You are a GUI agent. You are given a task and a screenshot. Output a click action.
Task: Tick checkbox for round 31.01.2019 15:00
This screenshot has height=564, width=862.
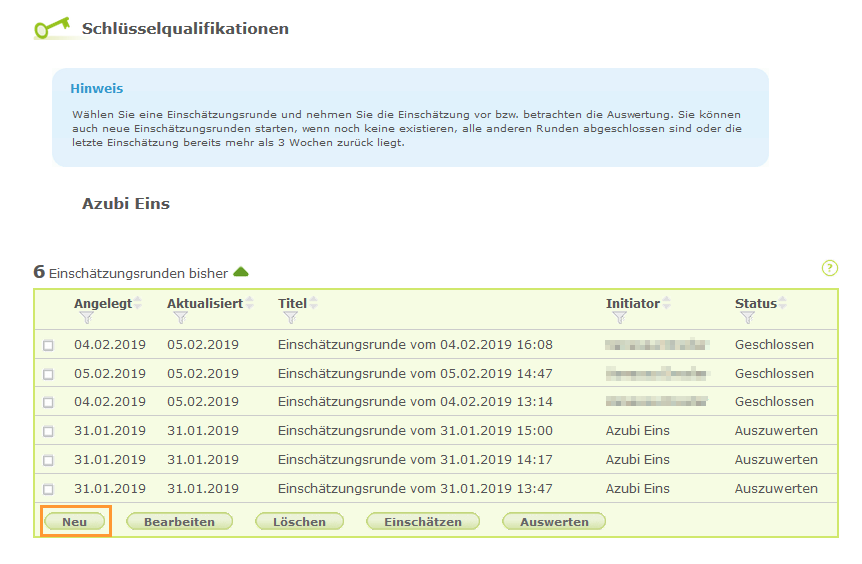pos(48,432)
